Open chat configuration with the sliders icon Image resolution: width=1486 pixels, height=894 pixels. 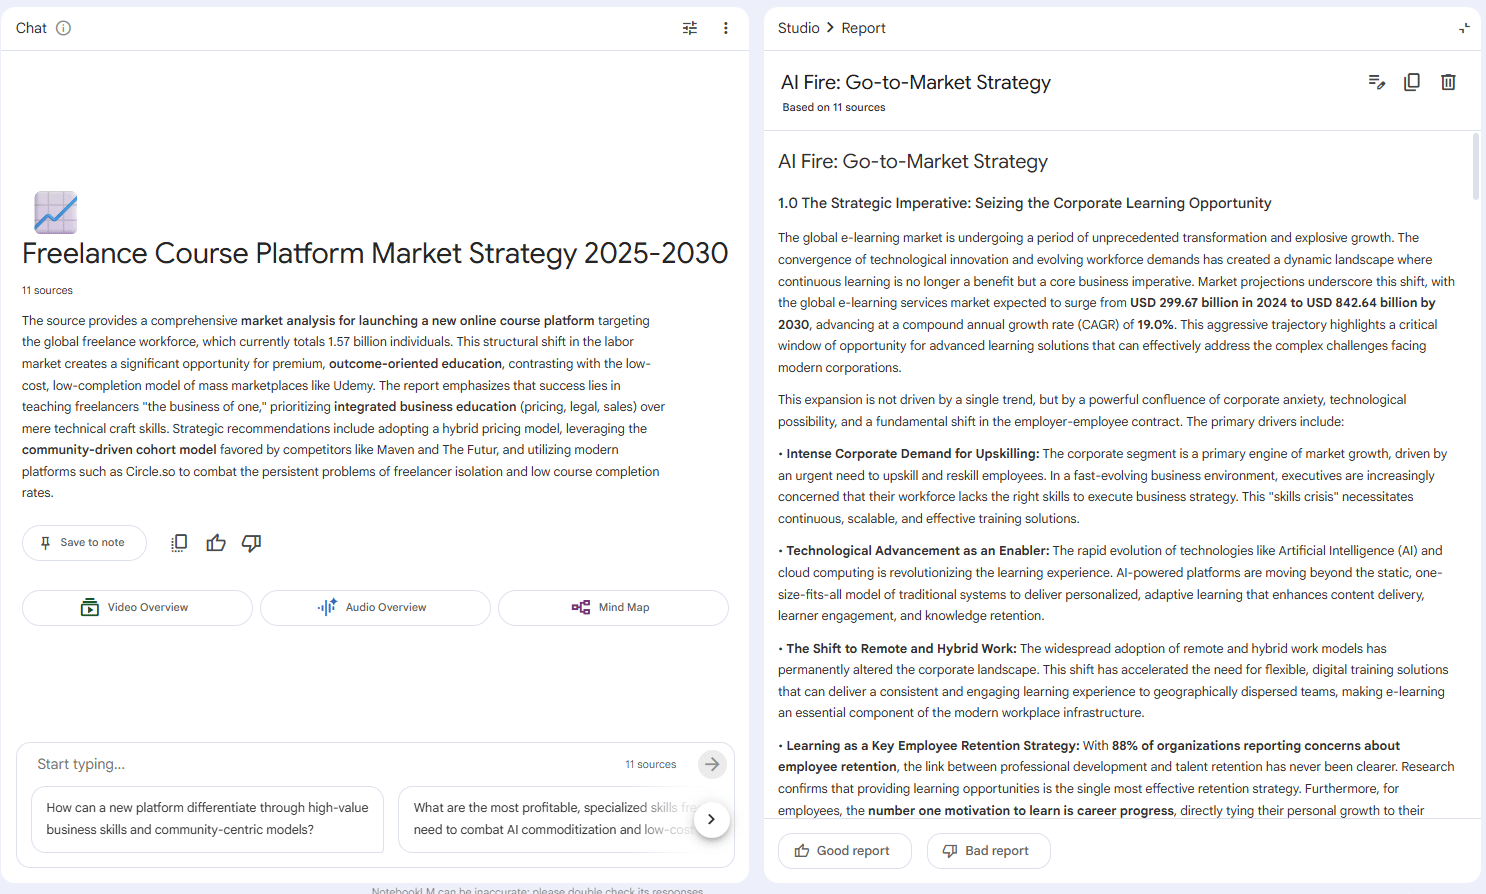click(x=689, y=28)
